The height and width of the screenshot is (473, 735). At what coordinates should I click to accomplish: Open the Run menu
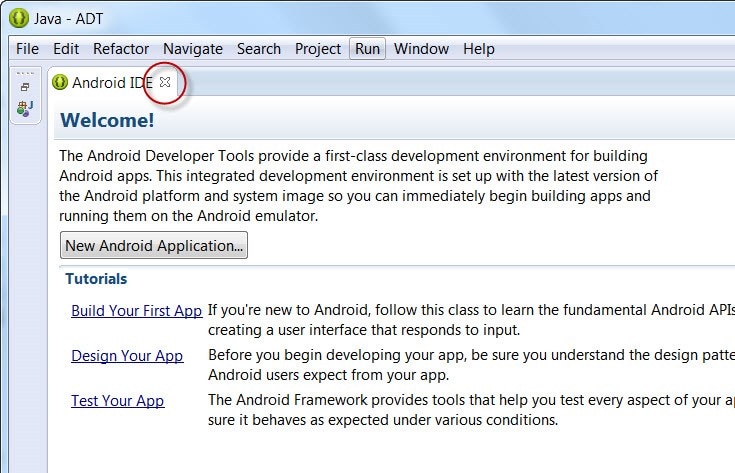[x=368, y=49]
